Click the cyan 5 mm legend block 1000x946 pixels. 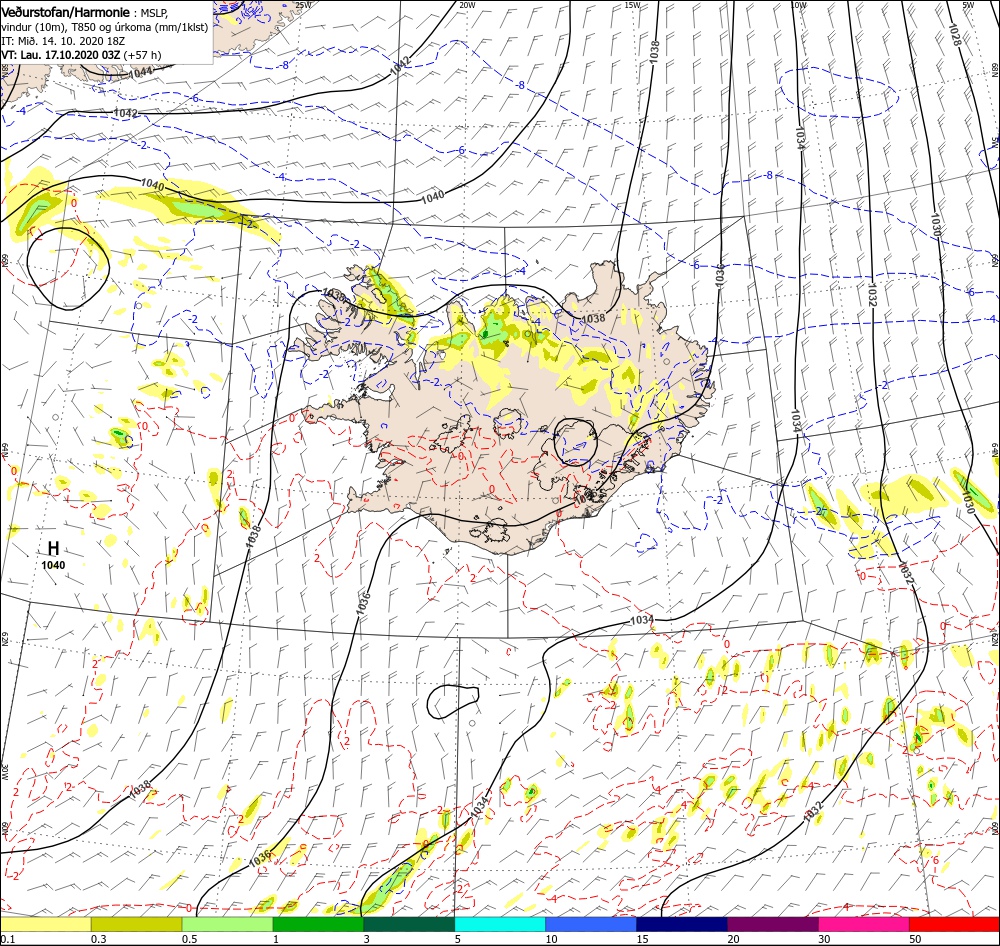tap(500, 924)
